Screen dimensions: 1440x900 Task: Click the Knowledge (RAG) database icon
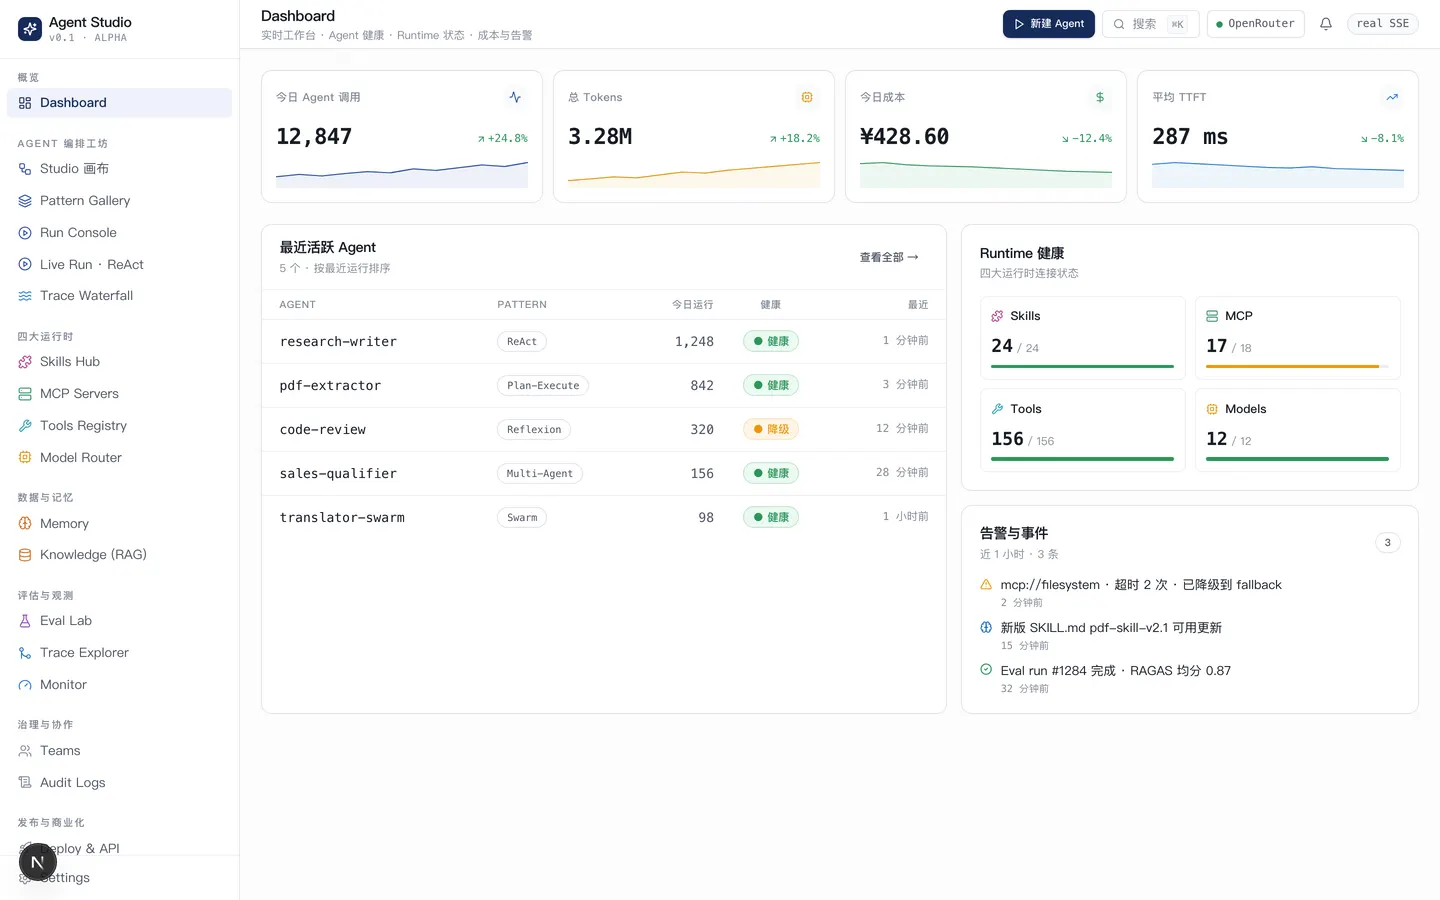click(x=25, y=555)
